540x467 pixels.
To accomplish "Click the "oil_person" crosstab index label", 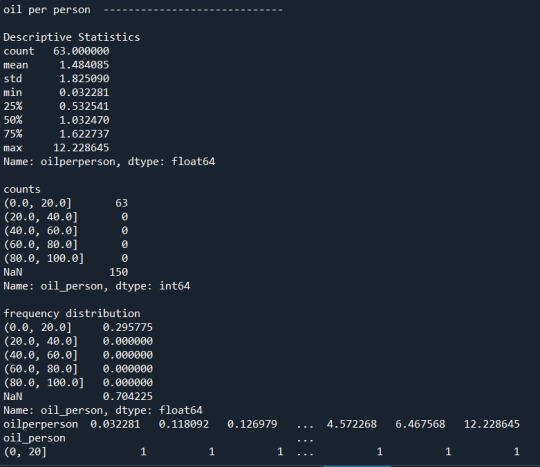I will pos(34,438).
